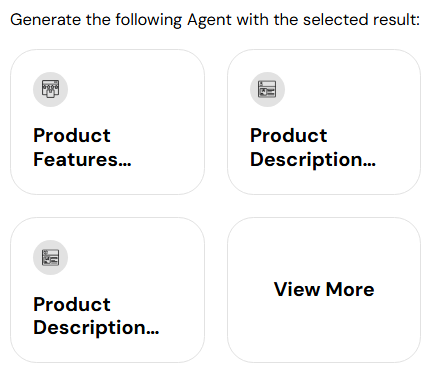Expand the truncated Product Features… title
The height and width of the screenshot is (374, 433).
[x=82, y=147]
